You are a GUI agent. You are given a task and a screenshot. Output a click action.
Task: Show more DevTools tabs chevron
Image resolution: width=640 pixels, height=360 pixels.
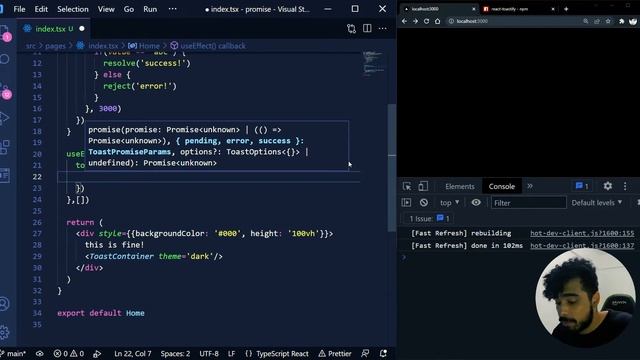pyautogui.click(x=530, y=186)
